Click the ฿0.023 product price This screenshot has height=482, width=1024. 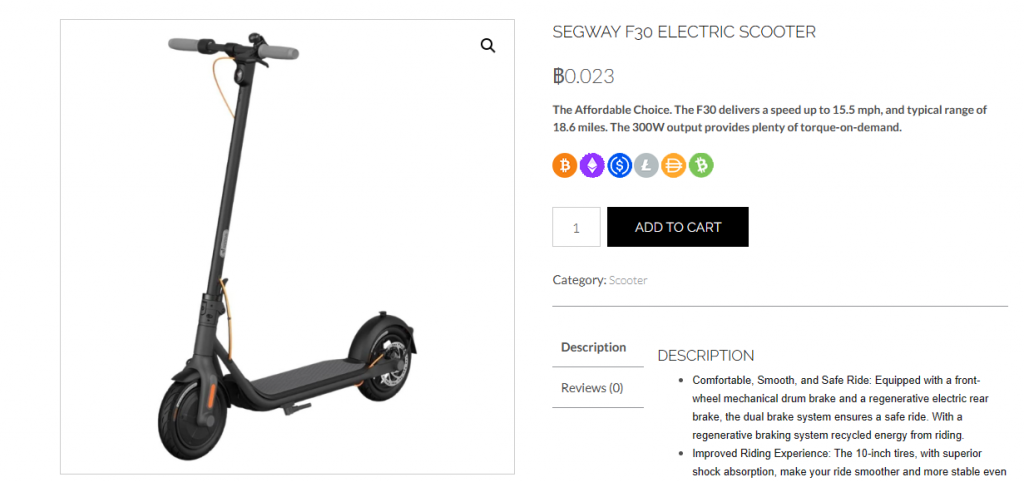point(584,76)
